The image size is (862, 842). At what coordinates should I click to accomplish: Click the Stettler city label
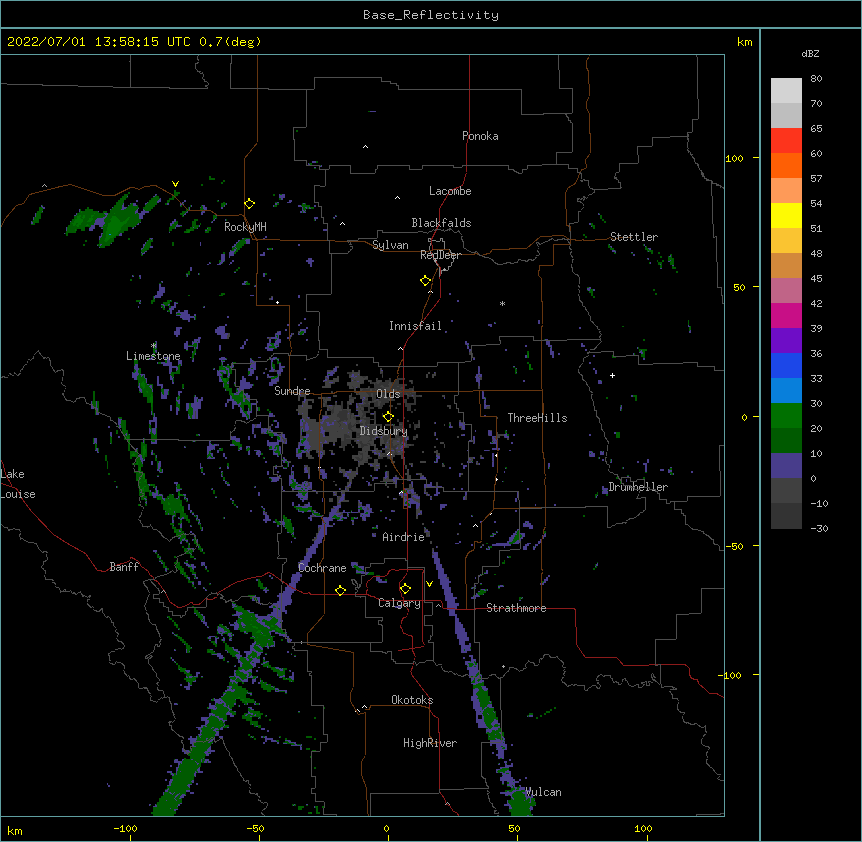click(634, 237)
